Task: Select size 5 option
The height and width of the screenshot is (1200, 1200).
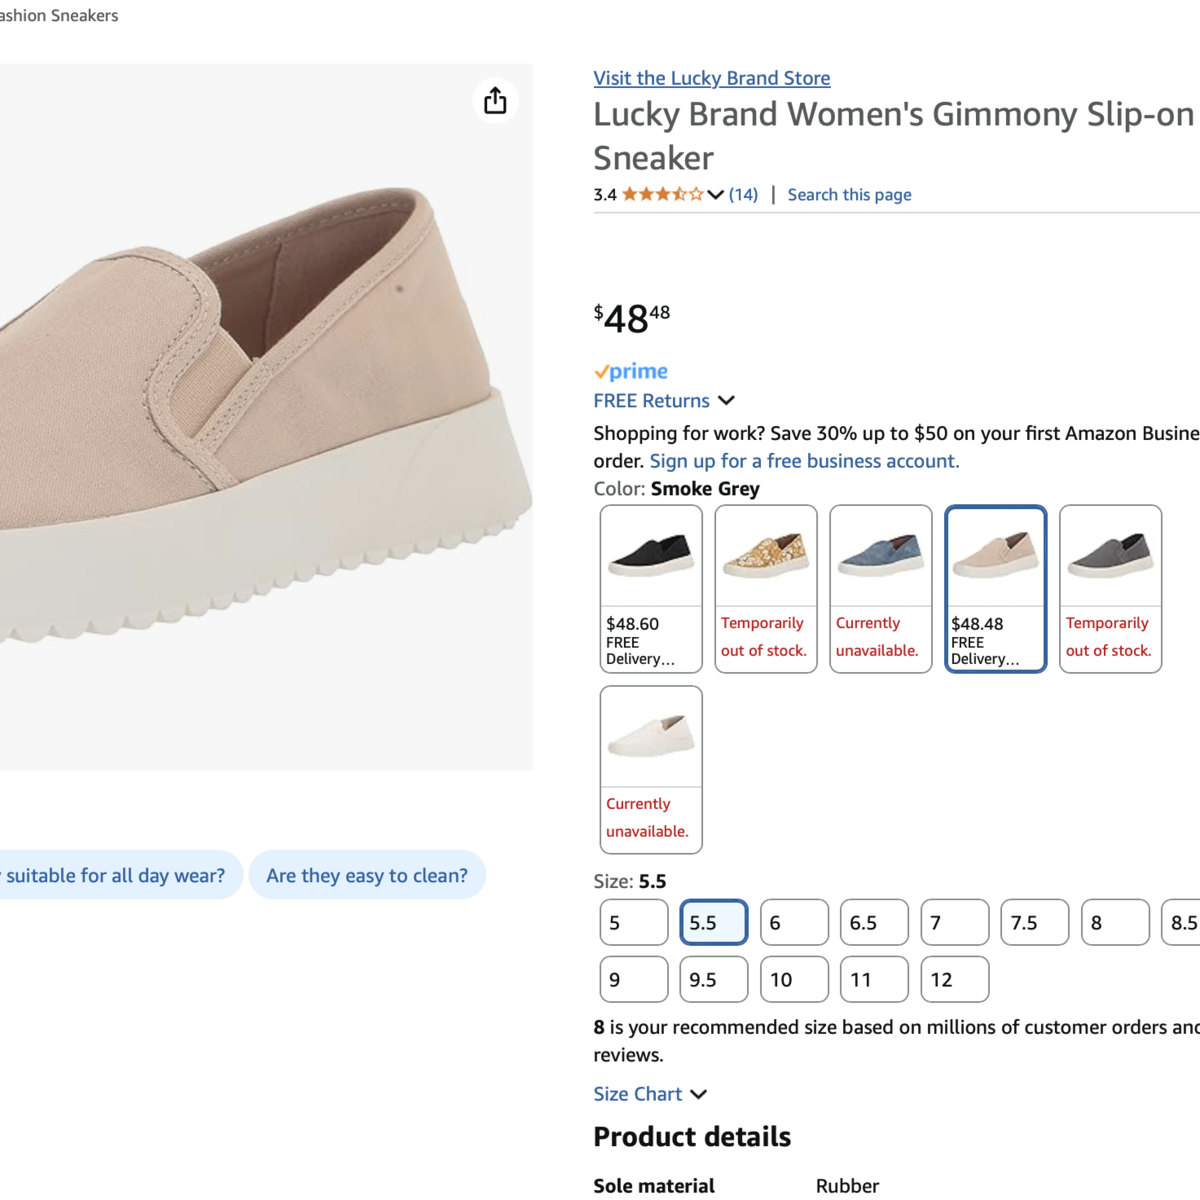Action: 634,922
